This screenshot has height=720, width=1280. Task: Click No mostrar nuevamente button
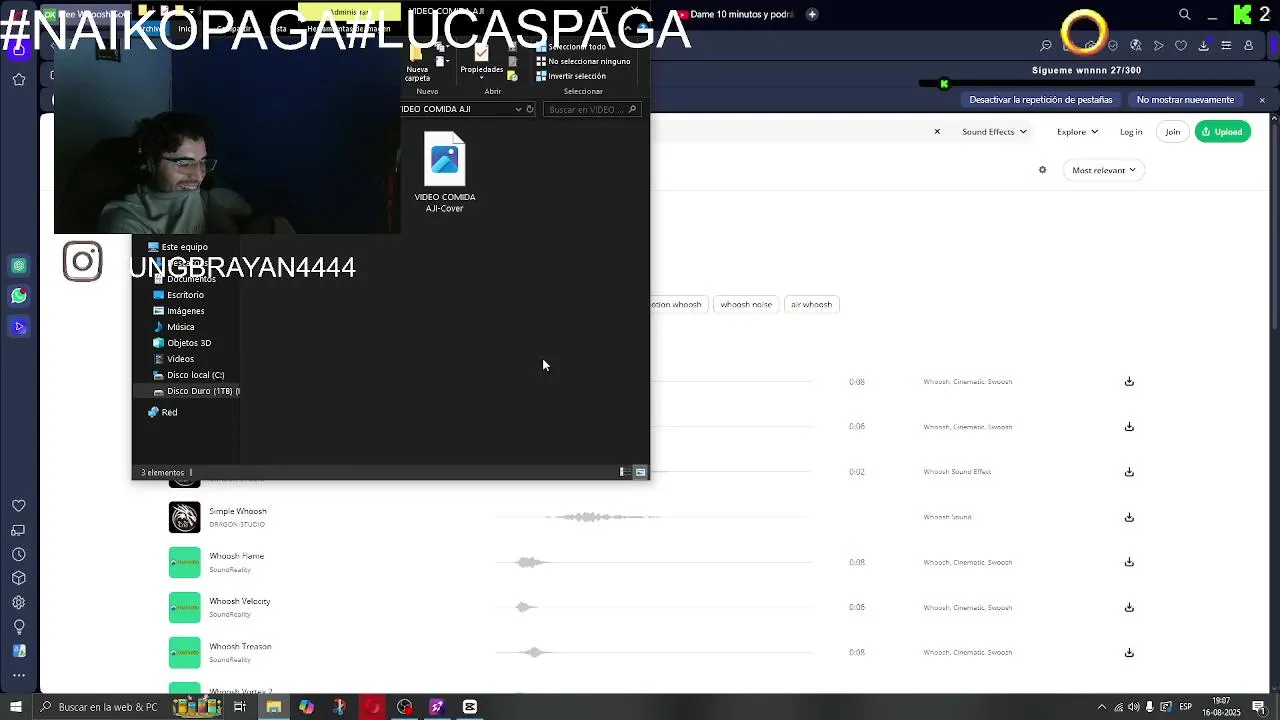[1185, 100]
